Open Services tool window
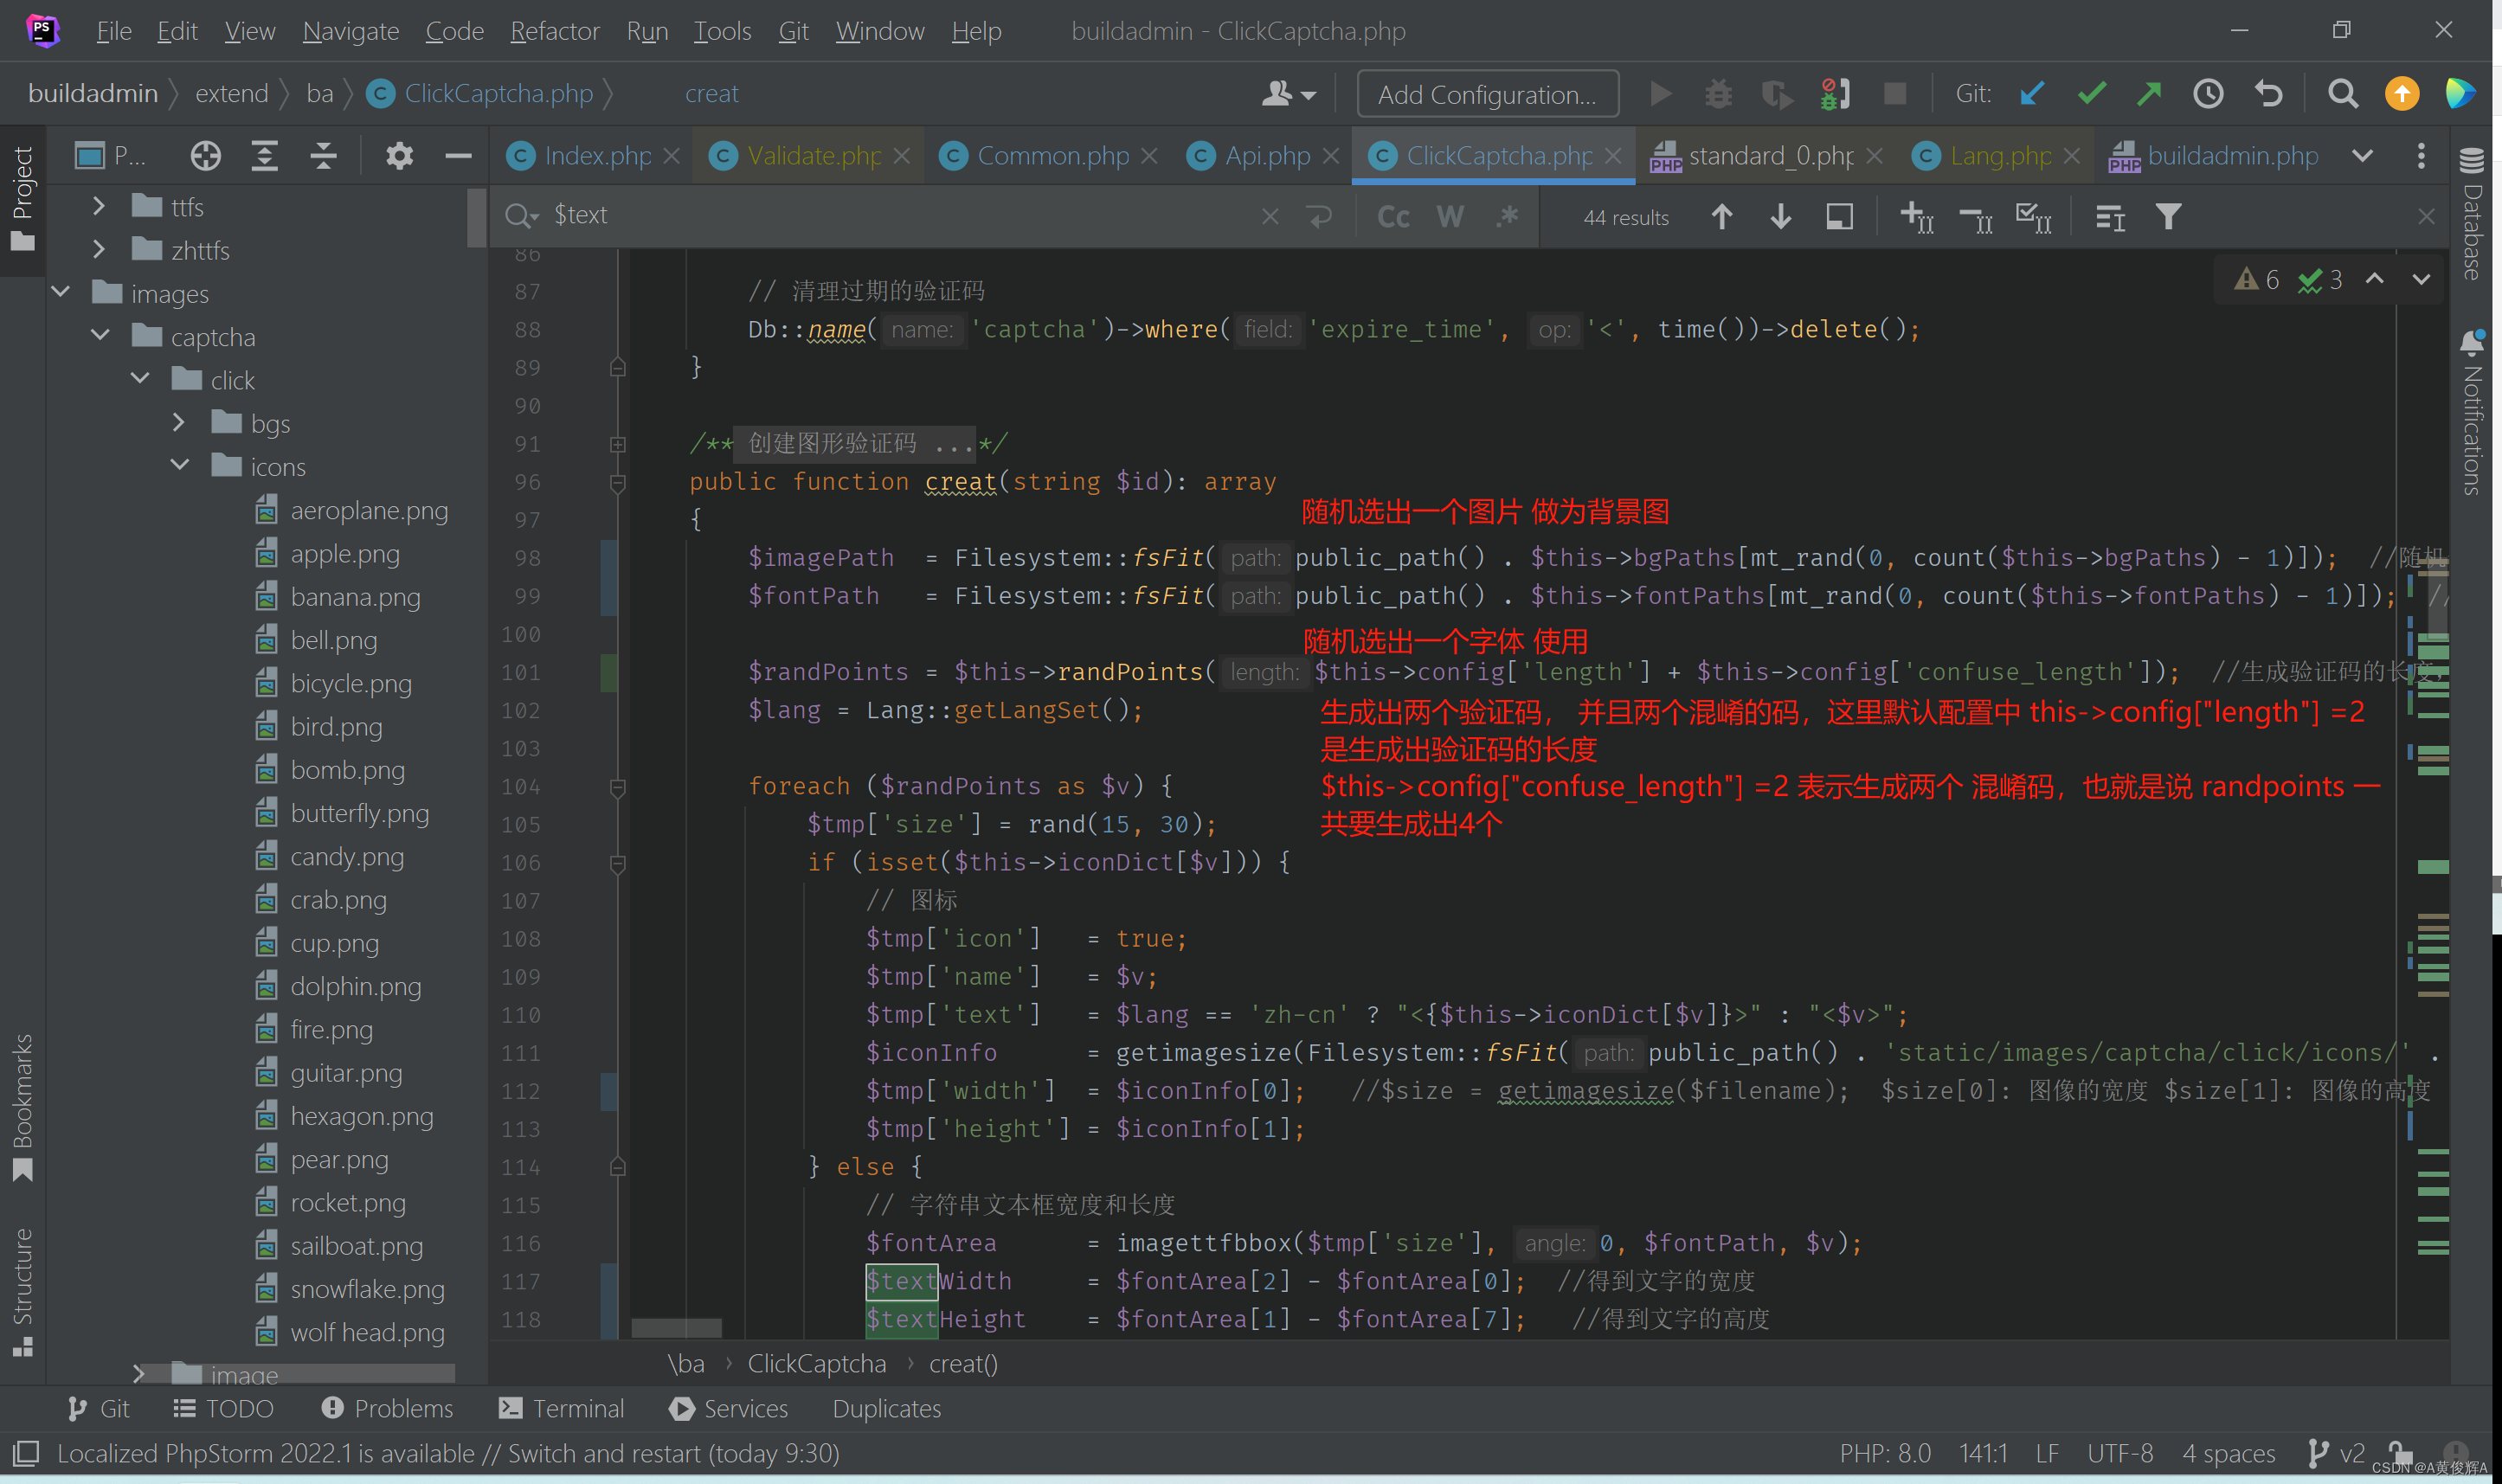This screenshot has width=2502, height=1484. [x=728, y=1408]
